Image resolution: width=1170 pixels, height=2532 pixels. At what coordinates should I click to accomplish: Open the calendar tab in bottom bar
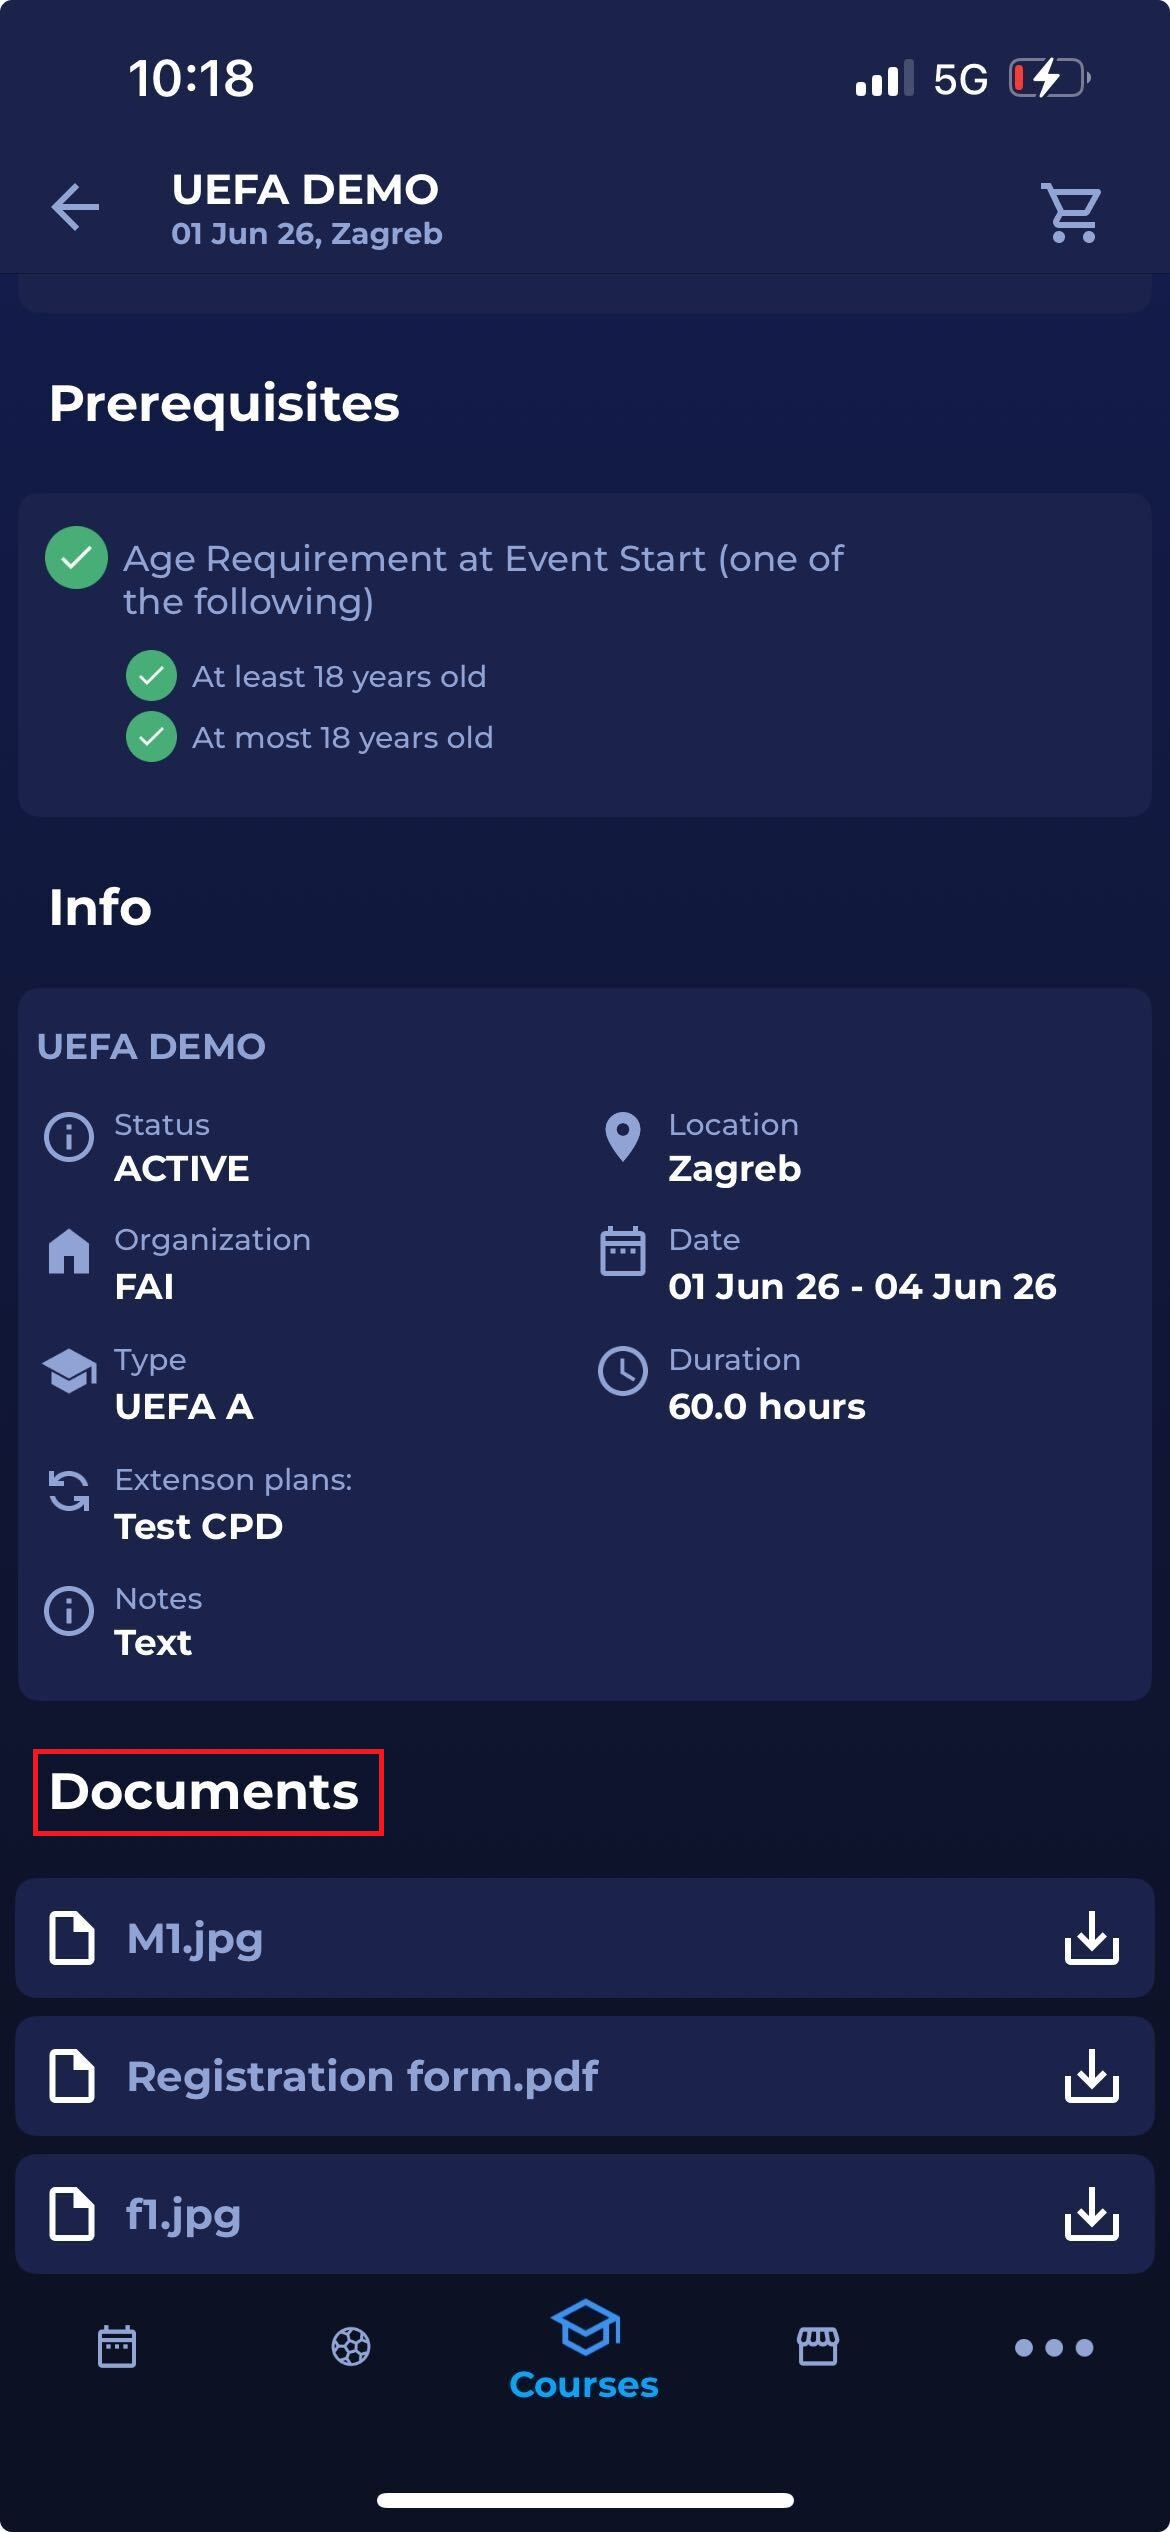point(117,2346)
